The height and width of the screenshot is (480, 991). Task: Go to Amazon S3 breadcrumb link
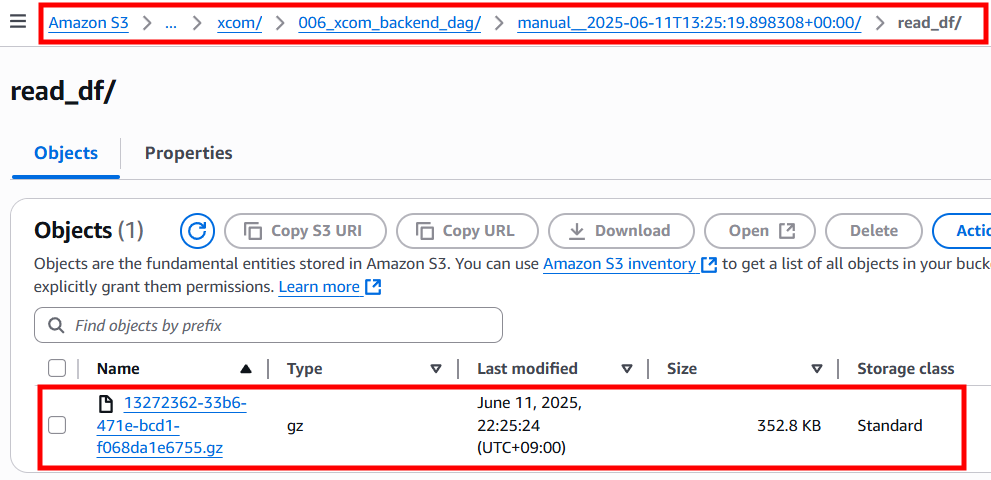coord(88,24)
